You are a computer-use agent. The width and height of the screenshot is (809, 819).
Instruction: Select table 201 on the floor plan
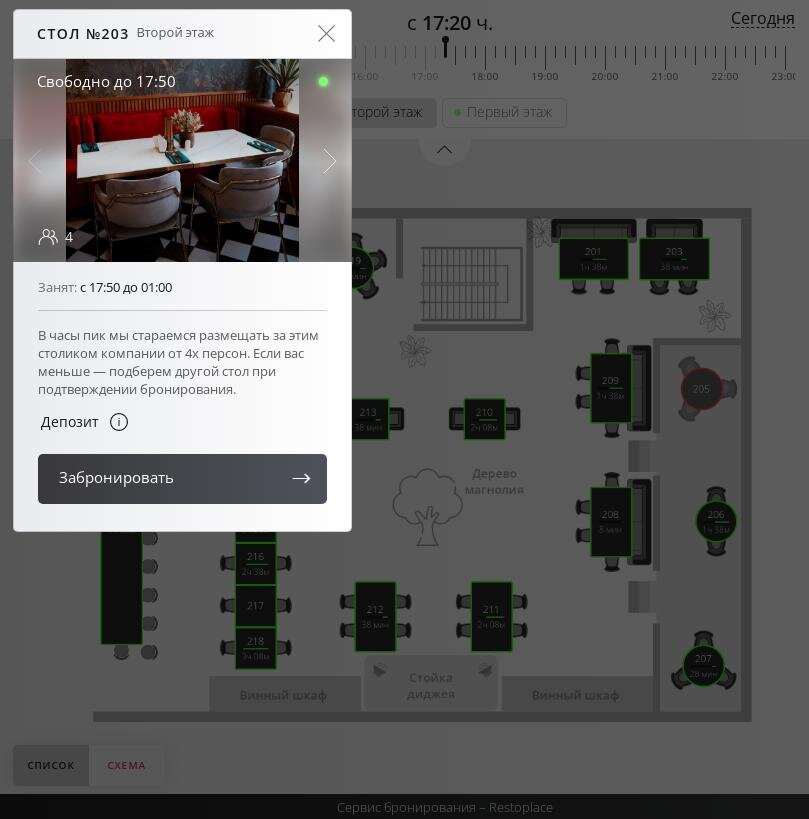(x=593, y=259)
